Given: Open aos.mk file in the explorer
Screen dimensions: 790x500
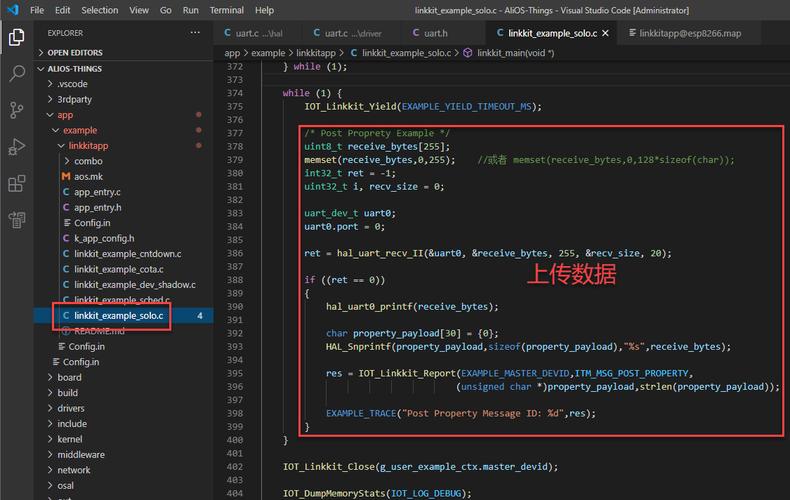Looking at the screenshot, I should point(88,176).
